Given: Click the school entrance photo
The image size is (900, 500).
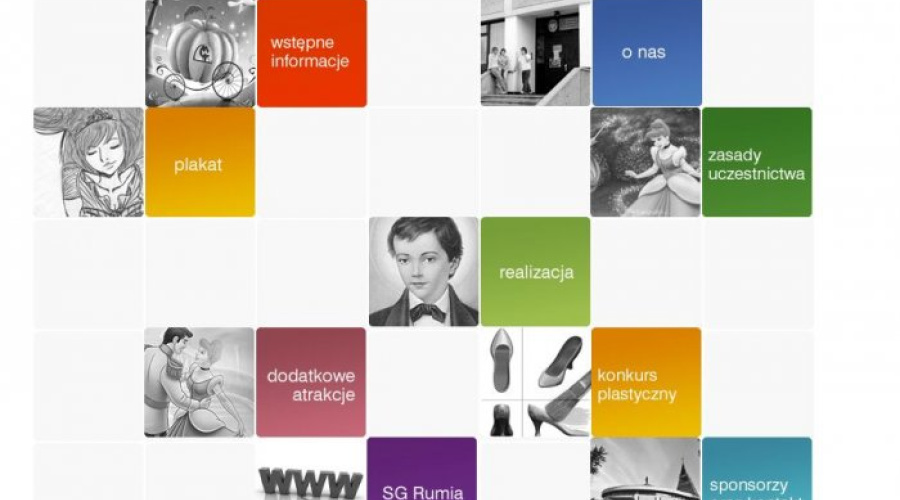Looking at the screenshot, I should tap(536, 53).
